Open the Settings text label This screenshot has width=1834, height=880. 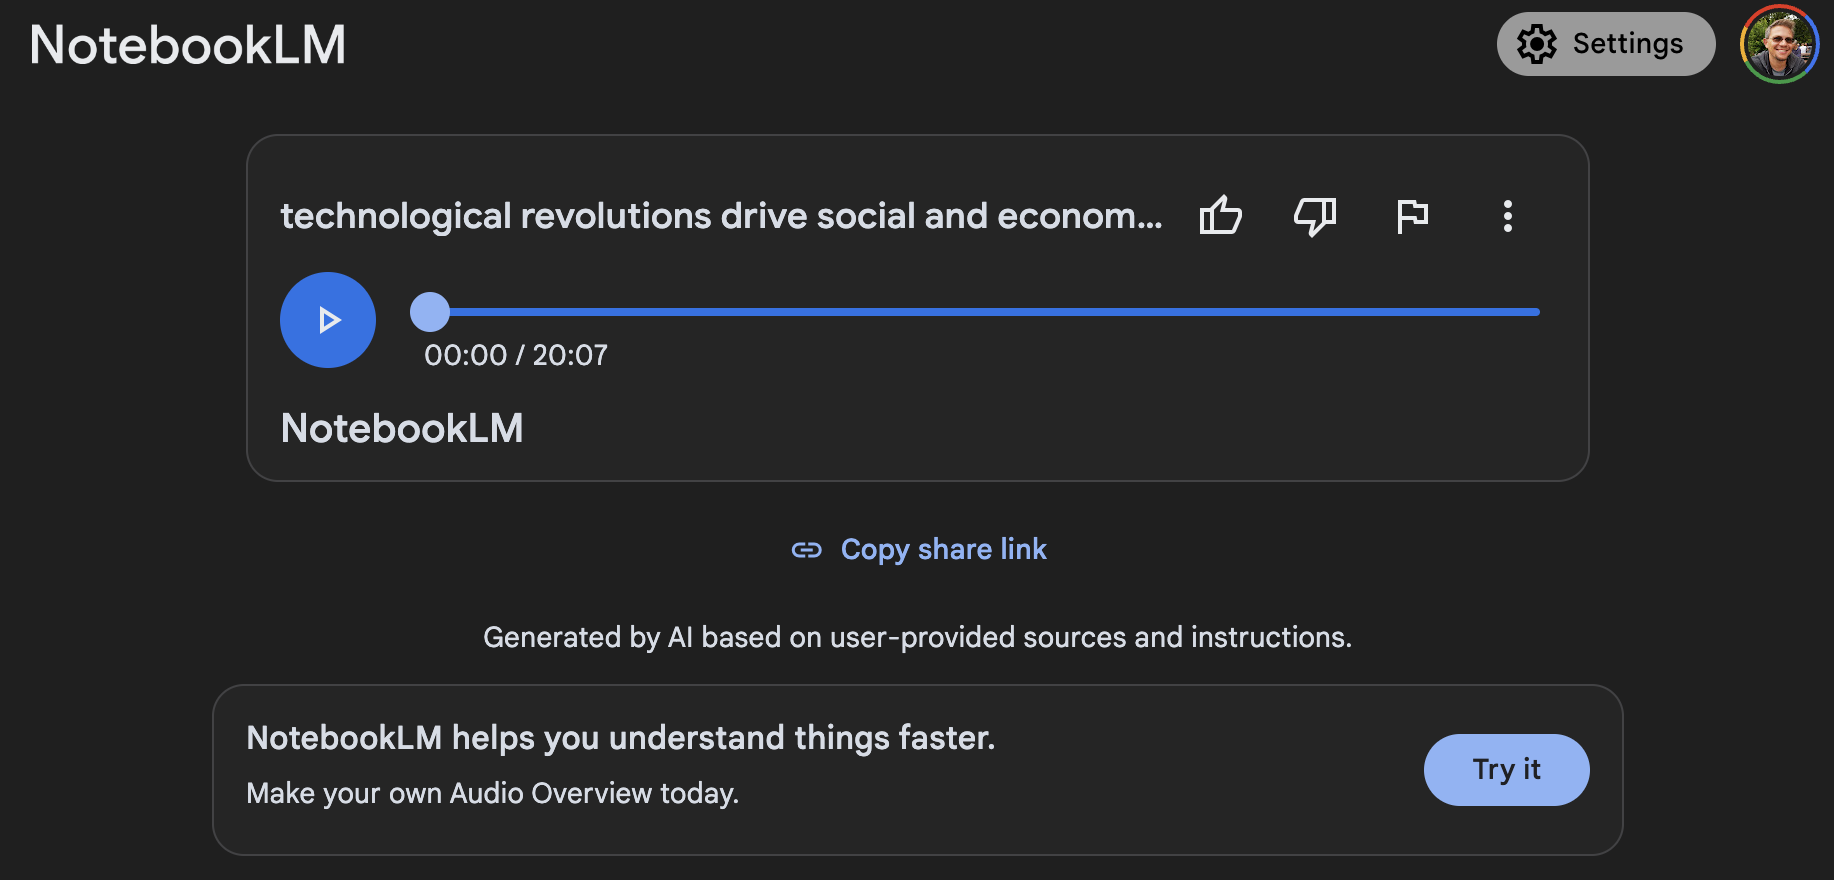click(1627, 44)
